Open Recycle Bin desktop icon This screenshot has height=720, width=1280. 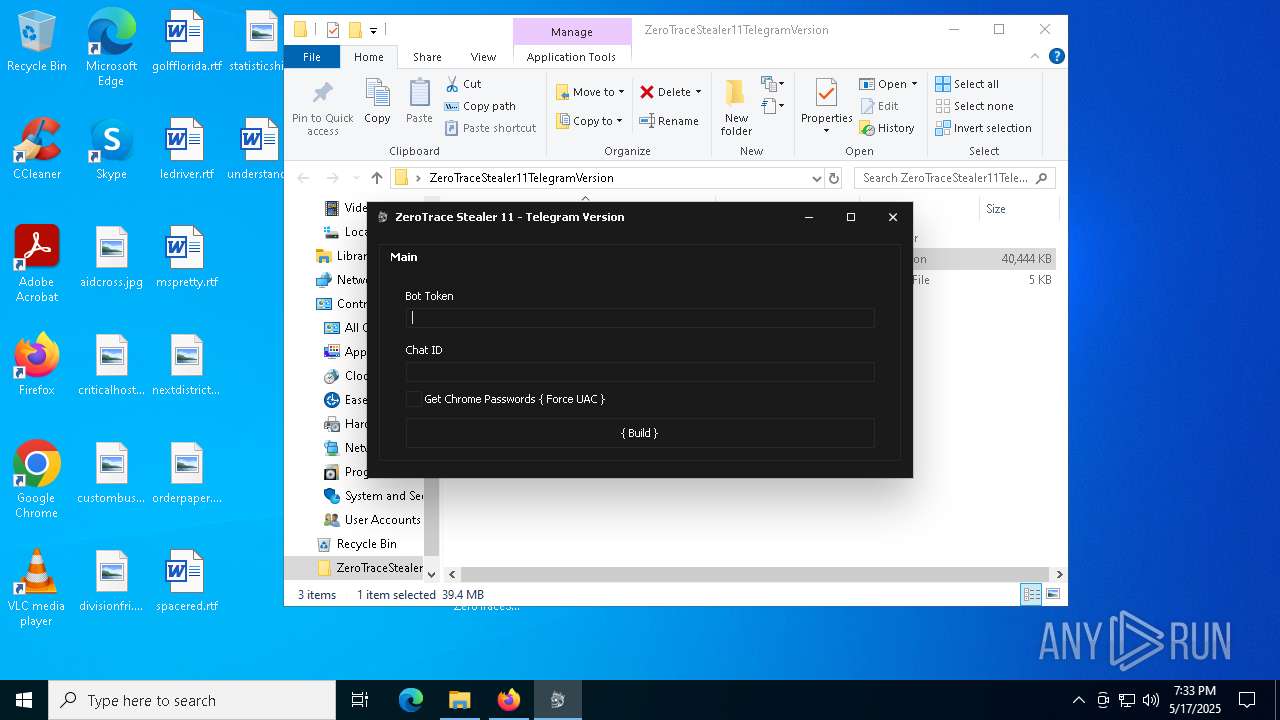(37, 41)
